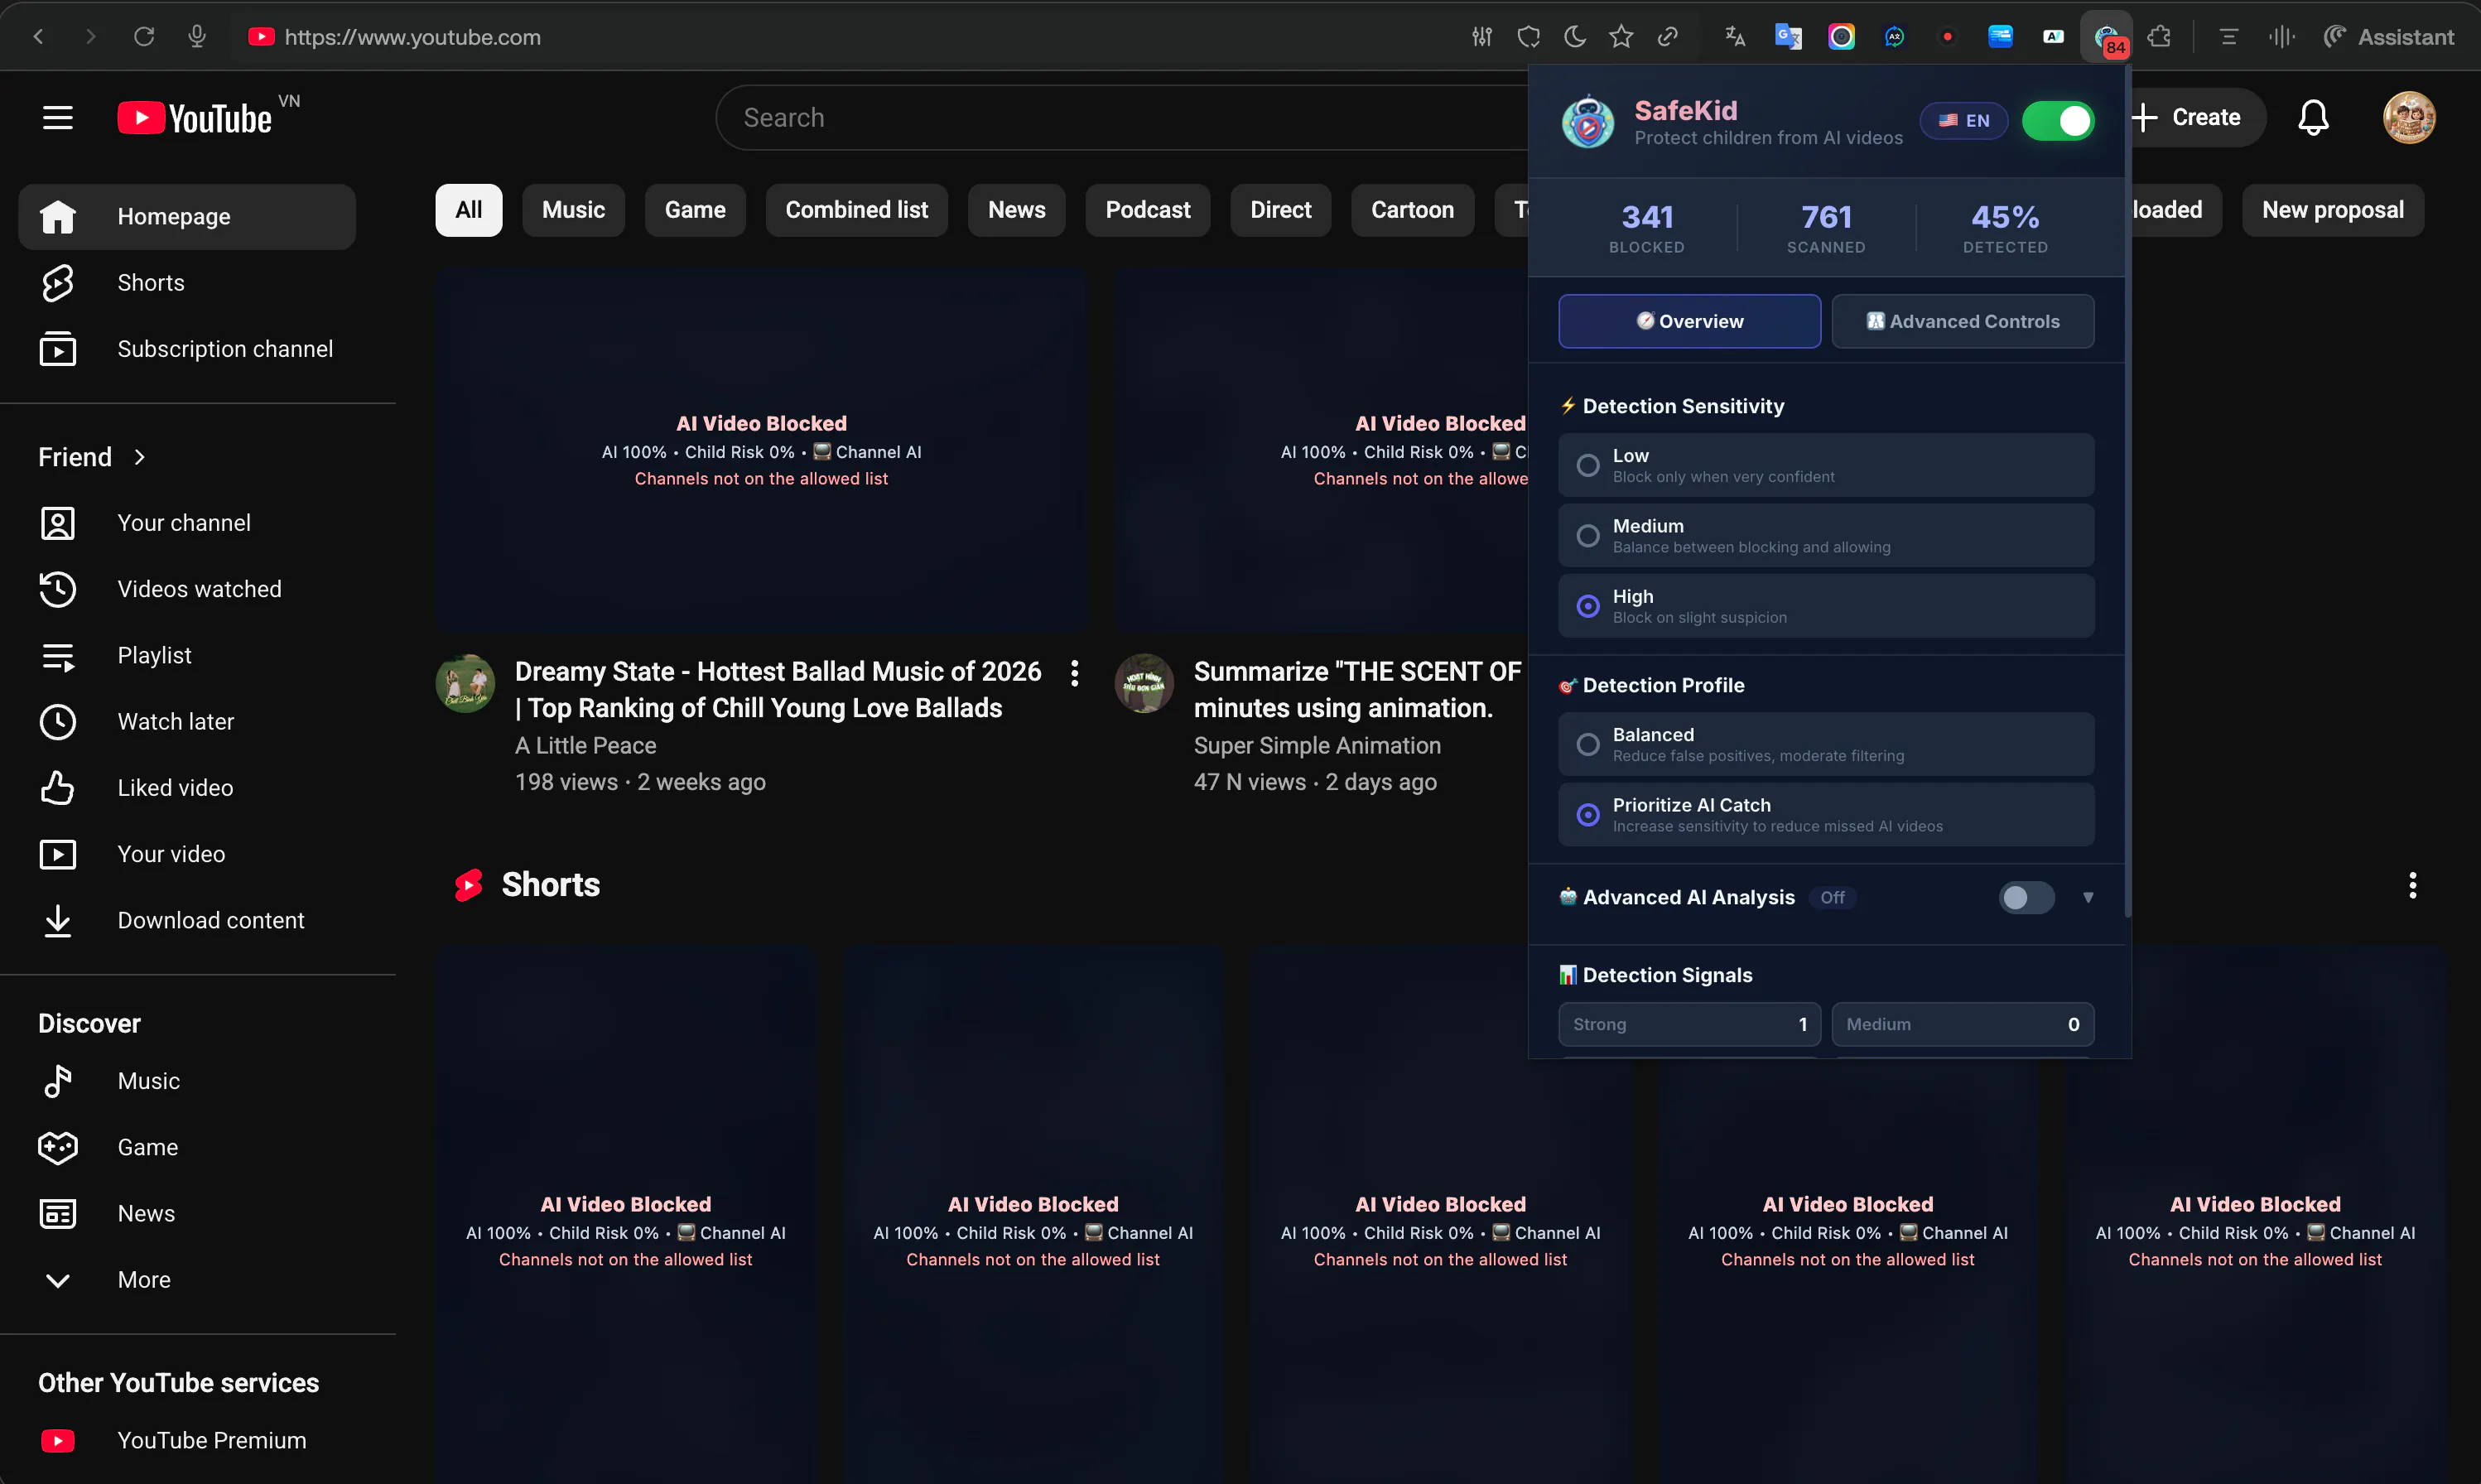
Task: Select Low detection sensitivity
Action: (1826, 465)
